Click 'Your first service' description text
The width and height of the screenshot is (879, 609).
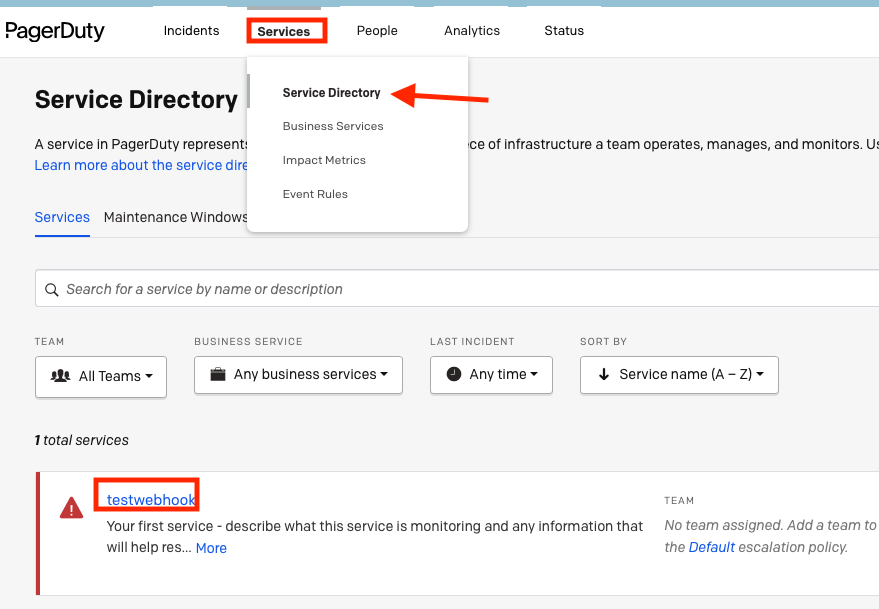[374, 537]
